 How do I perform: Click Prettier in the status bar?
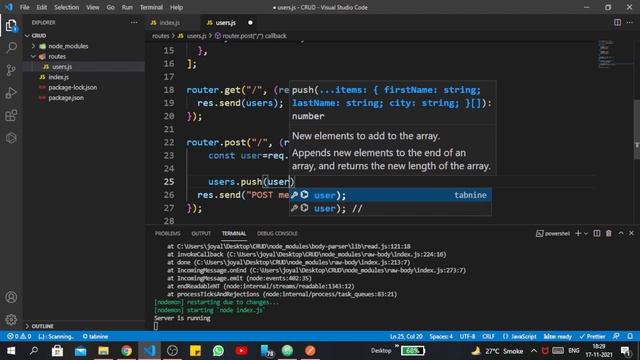click(x=592, y=336)
